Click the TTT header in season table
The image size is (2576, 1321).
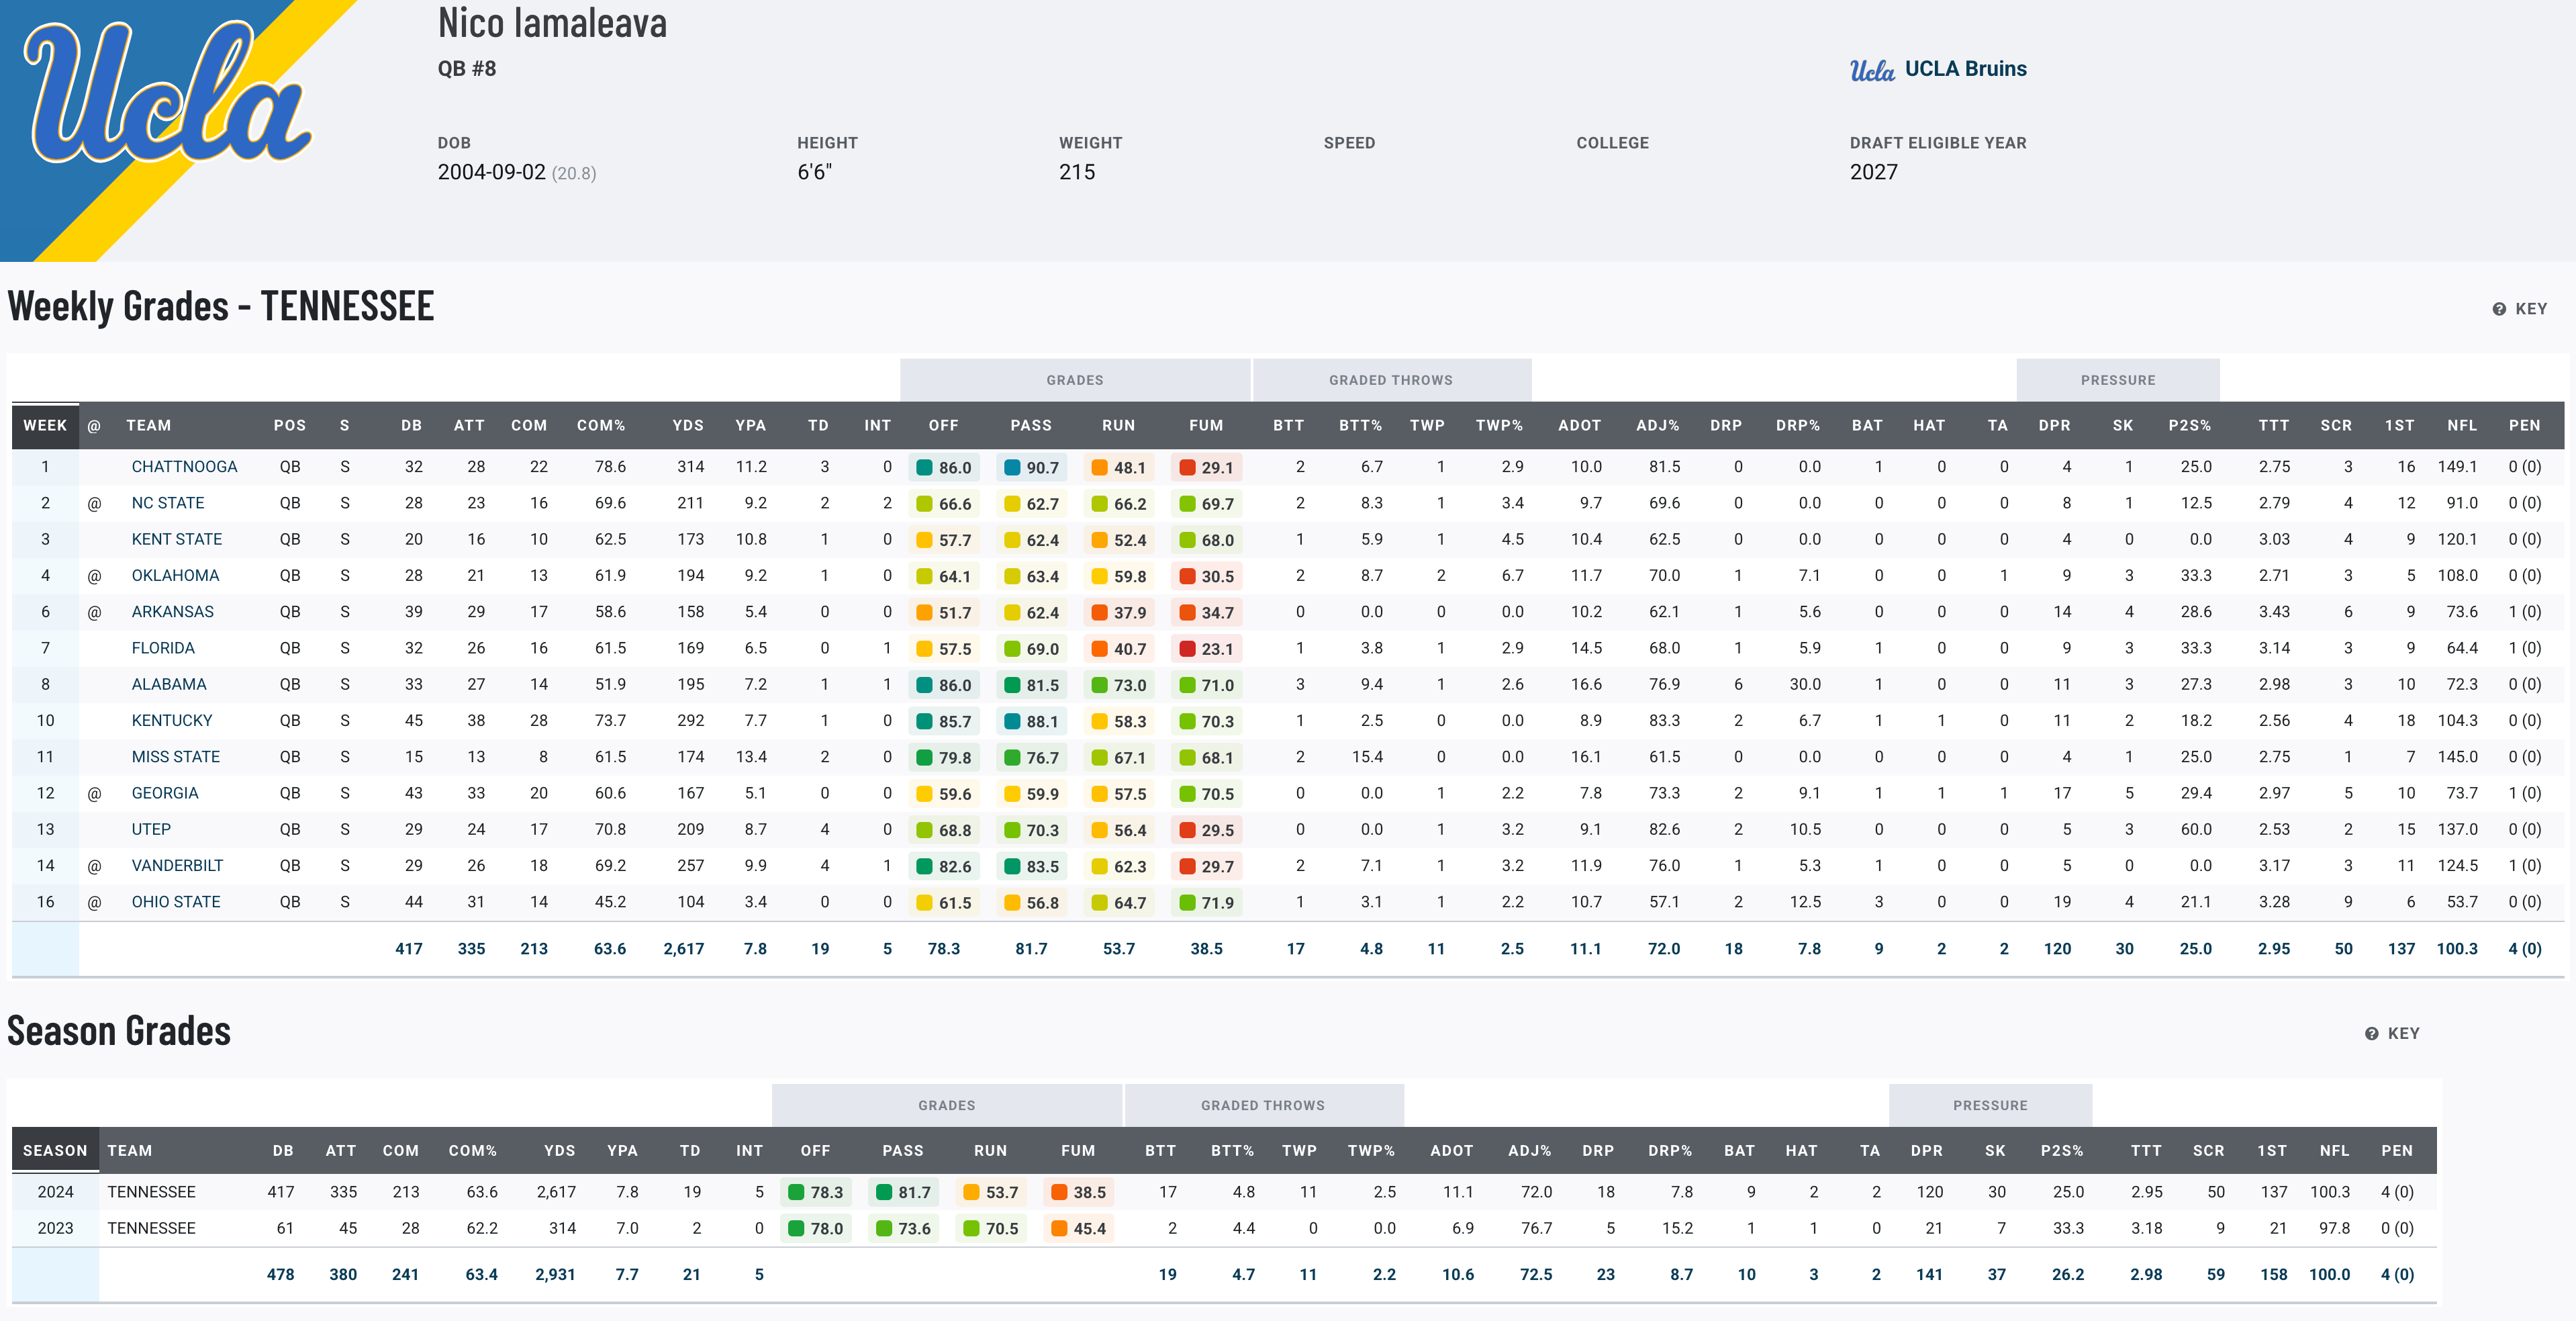[2145, 1151]
